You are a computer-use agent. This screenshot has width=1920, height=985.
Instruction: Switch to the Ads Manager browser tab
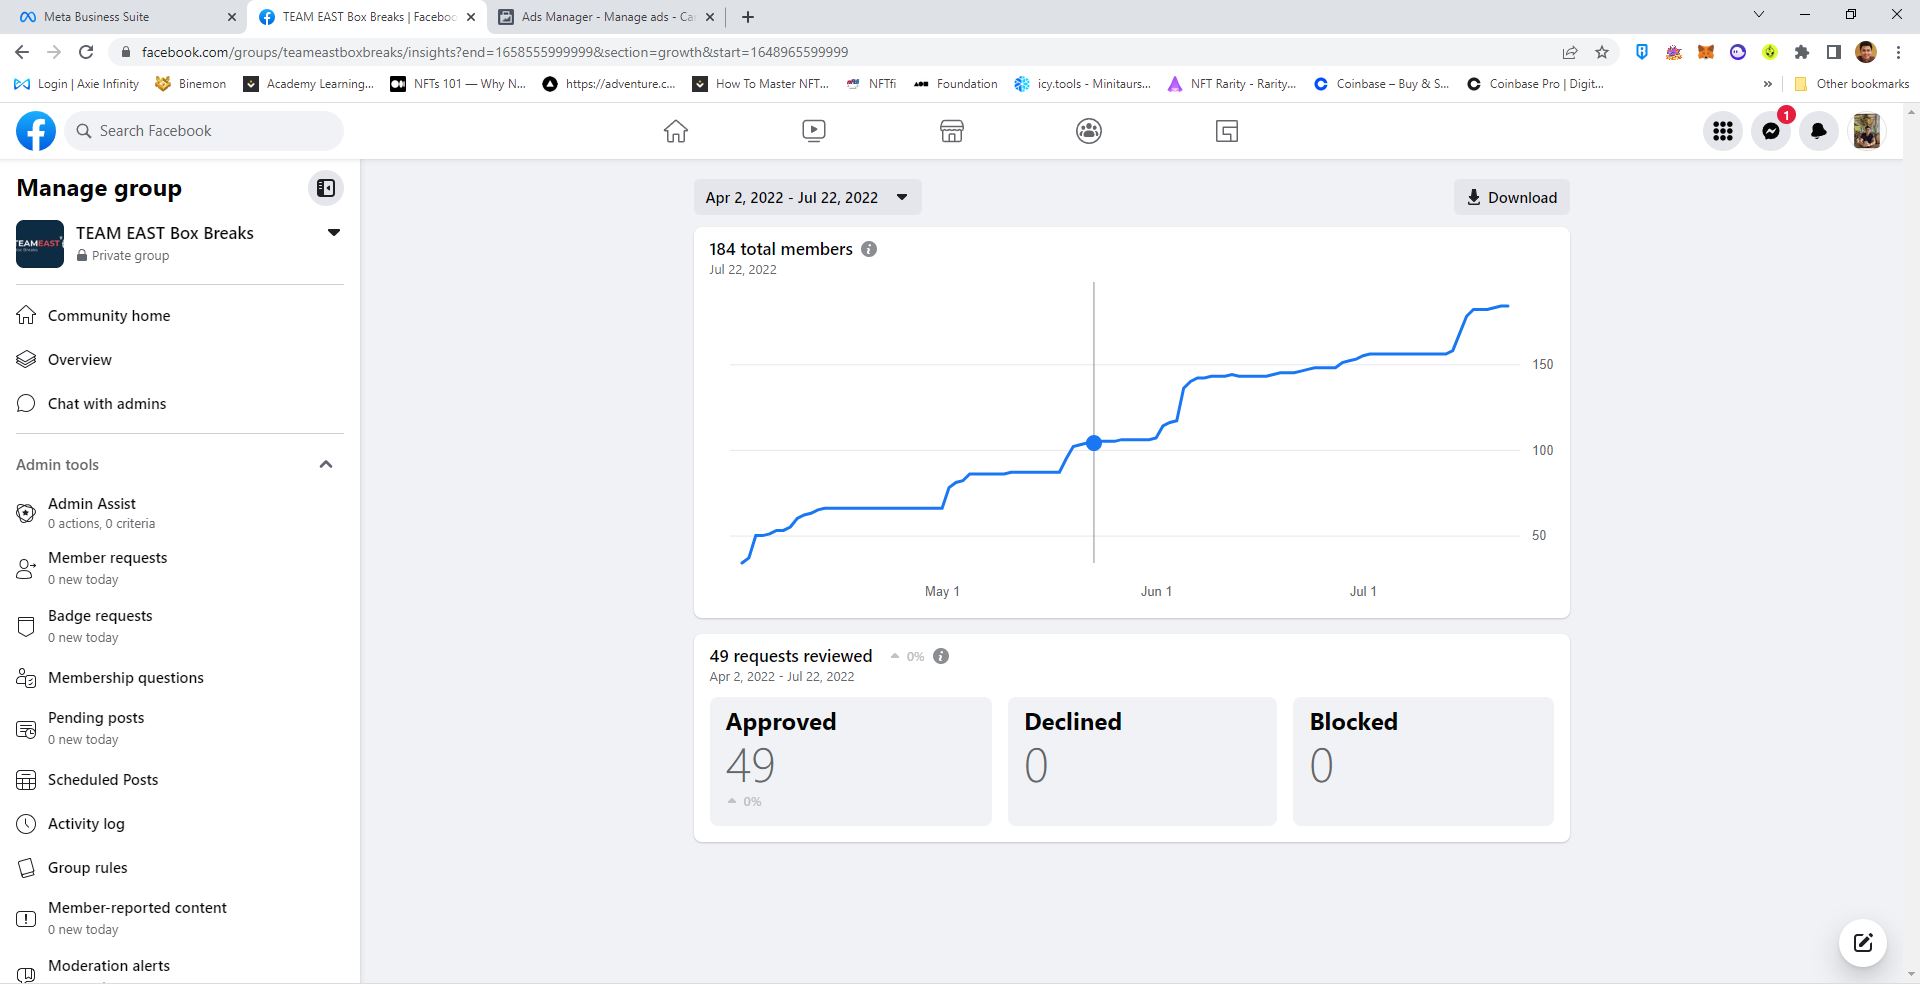(x=608, y=17)
